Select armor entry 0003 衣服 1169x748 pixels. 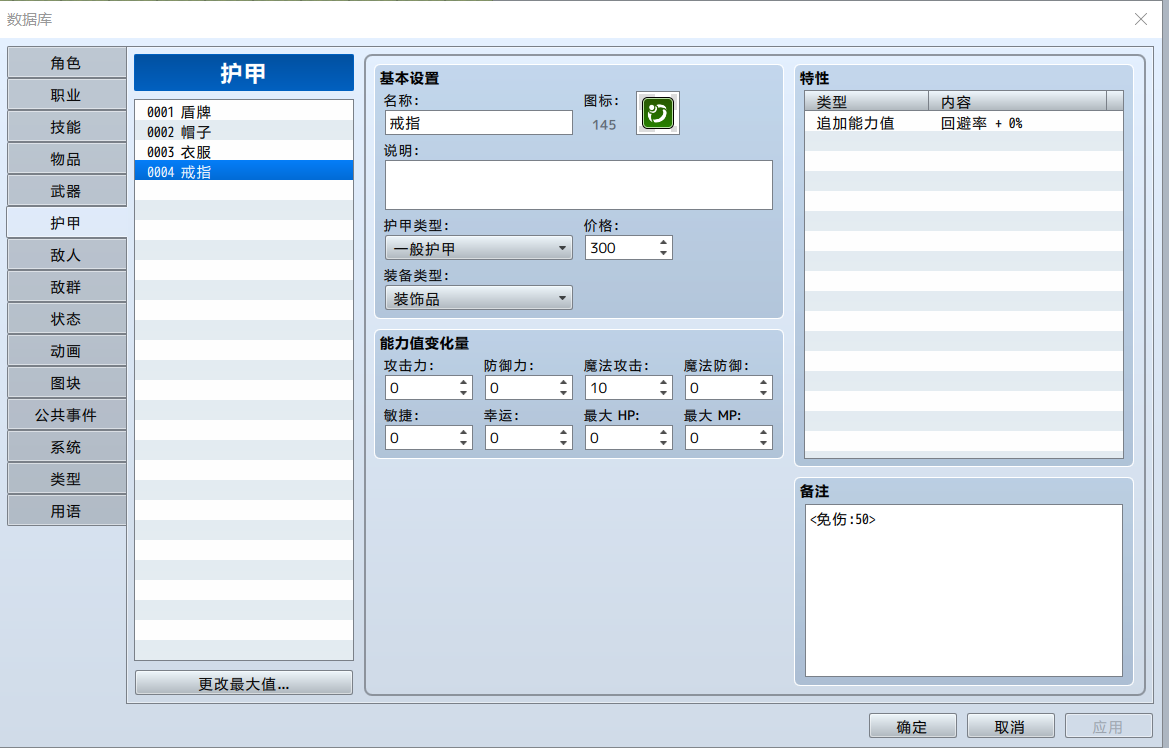point(244,152)
